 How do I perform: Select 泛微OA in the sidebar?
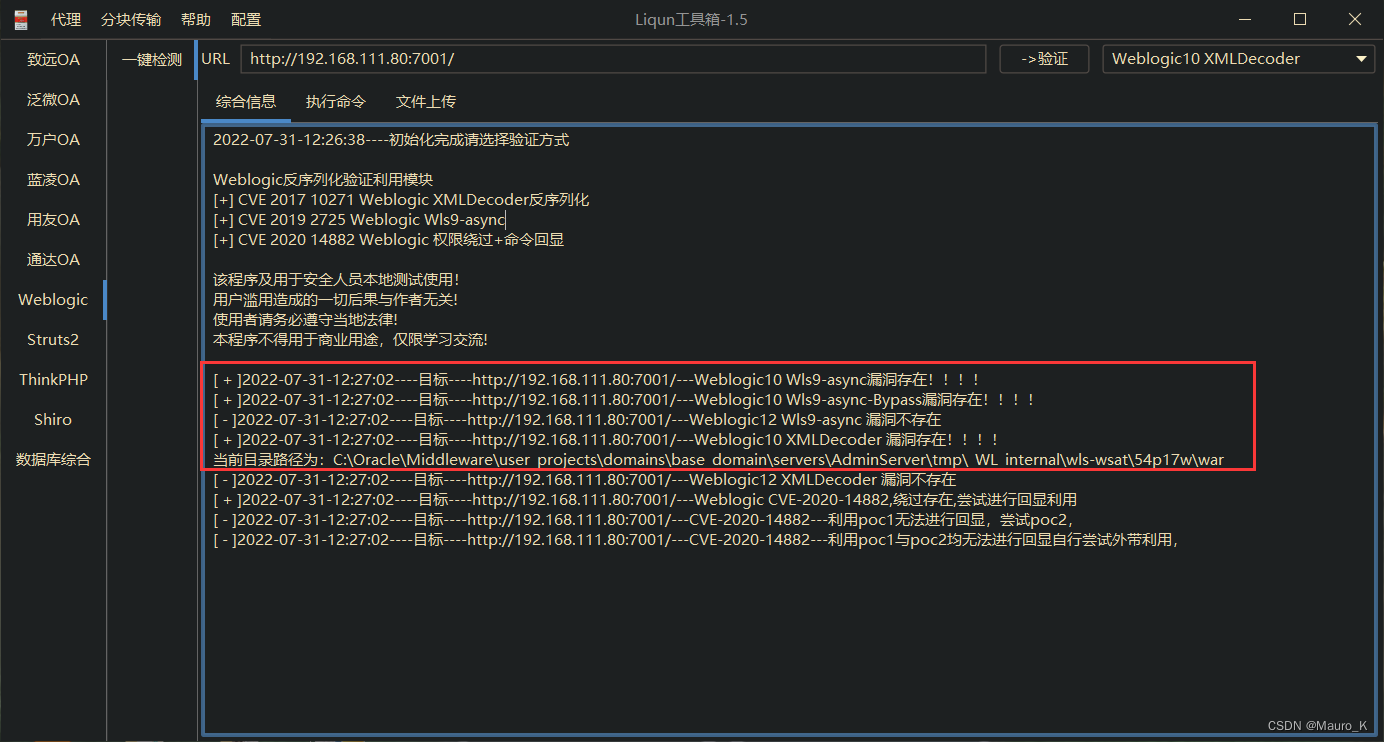(x=53, y=100)
